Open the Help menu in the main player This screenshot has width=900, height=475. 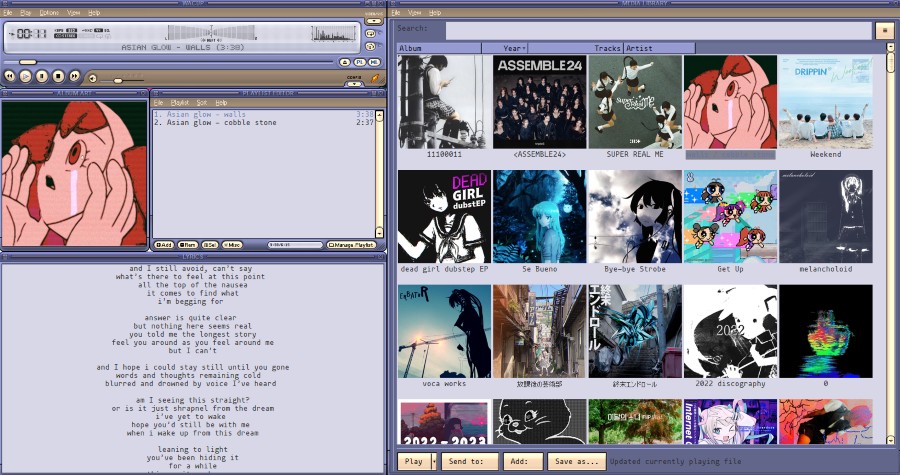(x=94, y=13)
